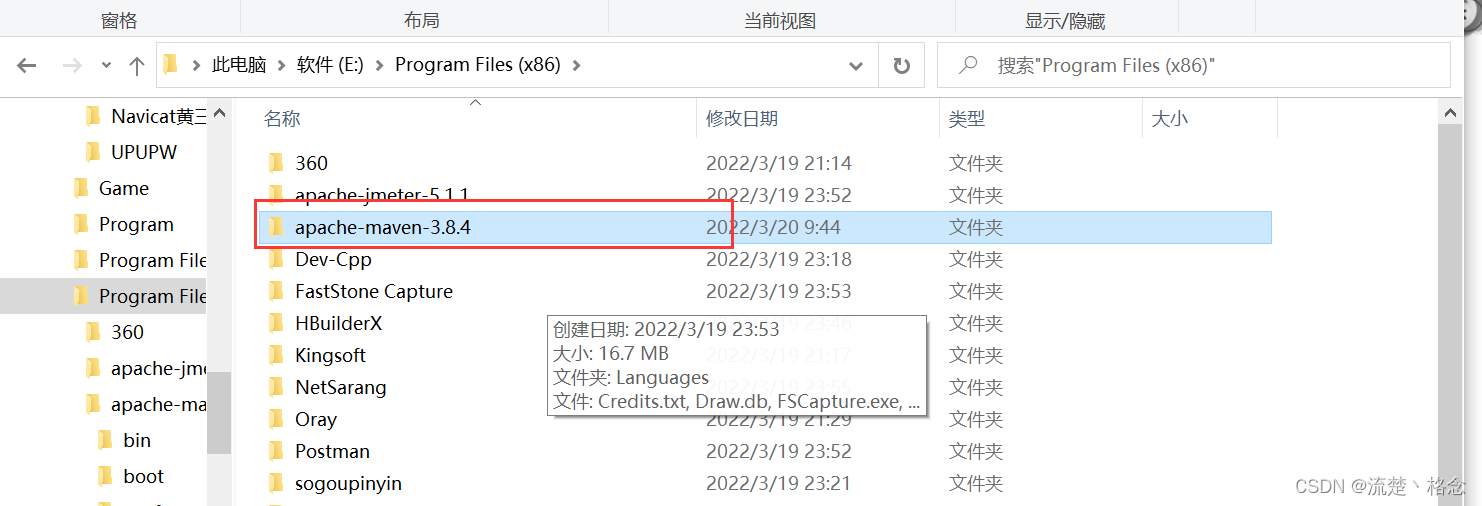Sort by 大小 column header
1482x506 pixels.
pos(1170,119)
